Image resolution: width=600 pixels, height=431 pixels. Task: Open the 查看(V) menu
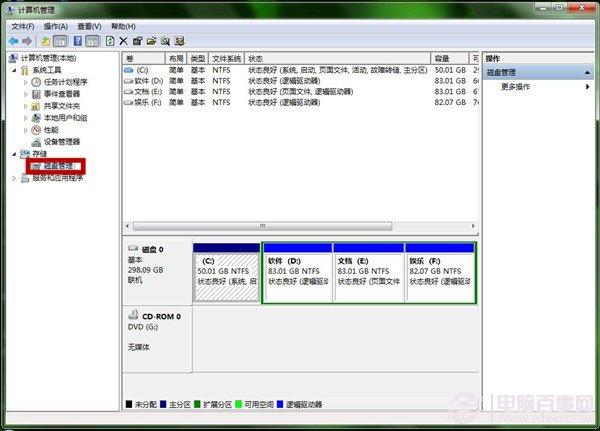pos(89,26)
